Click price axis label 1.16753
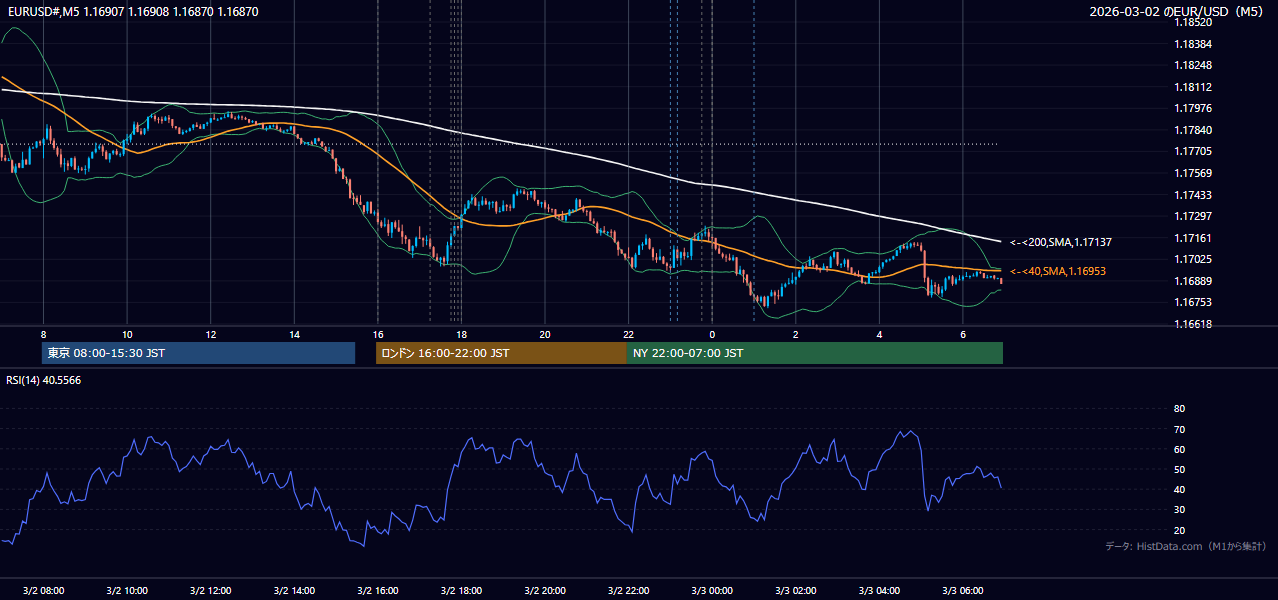The width and height of the screenshot is (1278, 600). point(1193,302)
